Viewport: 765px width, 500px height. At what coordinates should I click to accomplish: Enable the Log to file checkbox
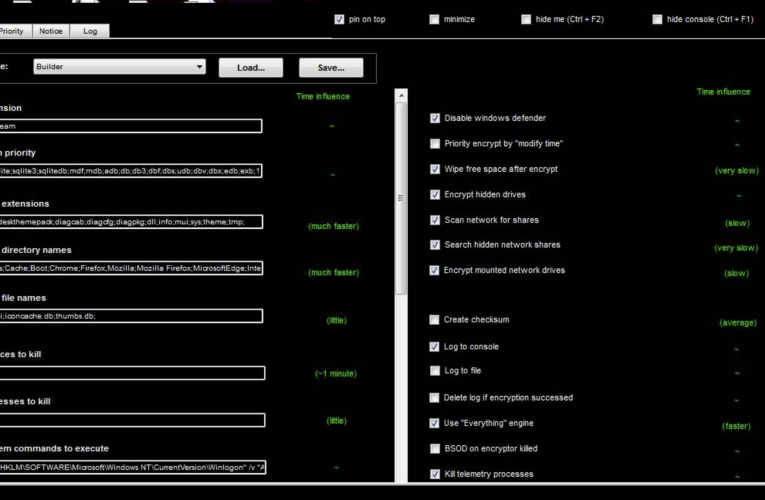(435, 371)
